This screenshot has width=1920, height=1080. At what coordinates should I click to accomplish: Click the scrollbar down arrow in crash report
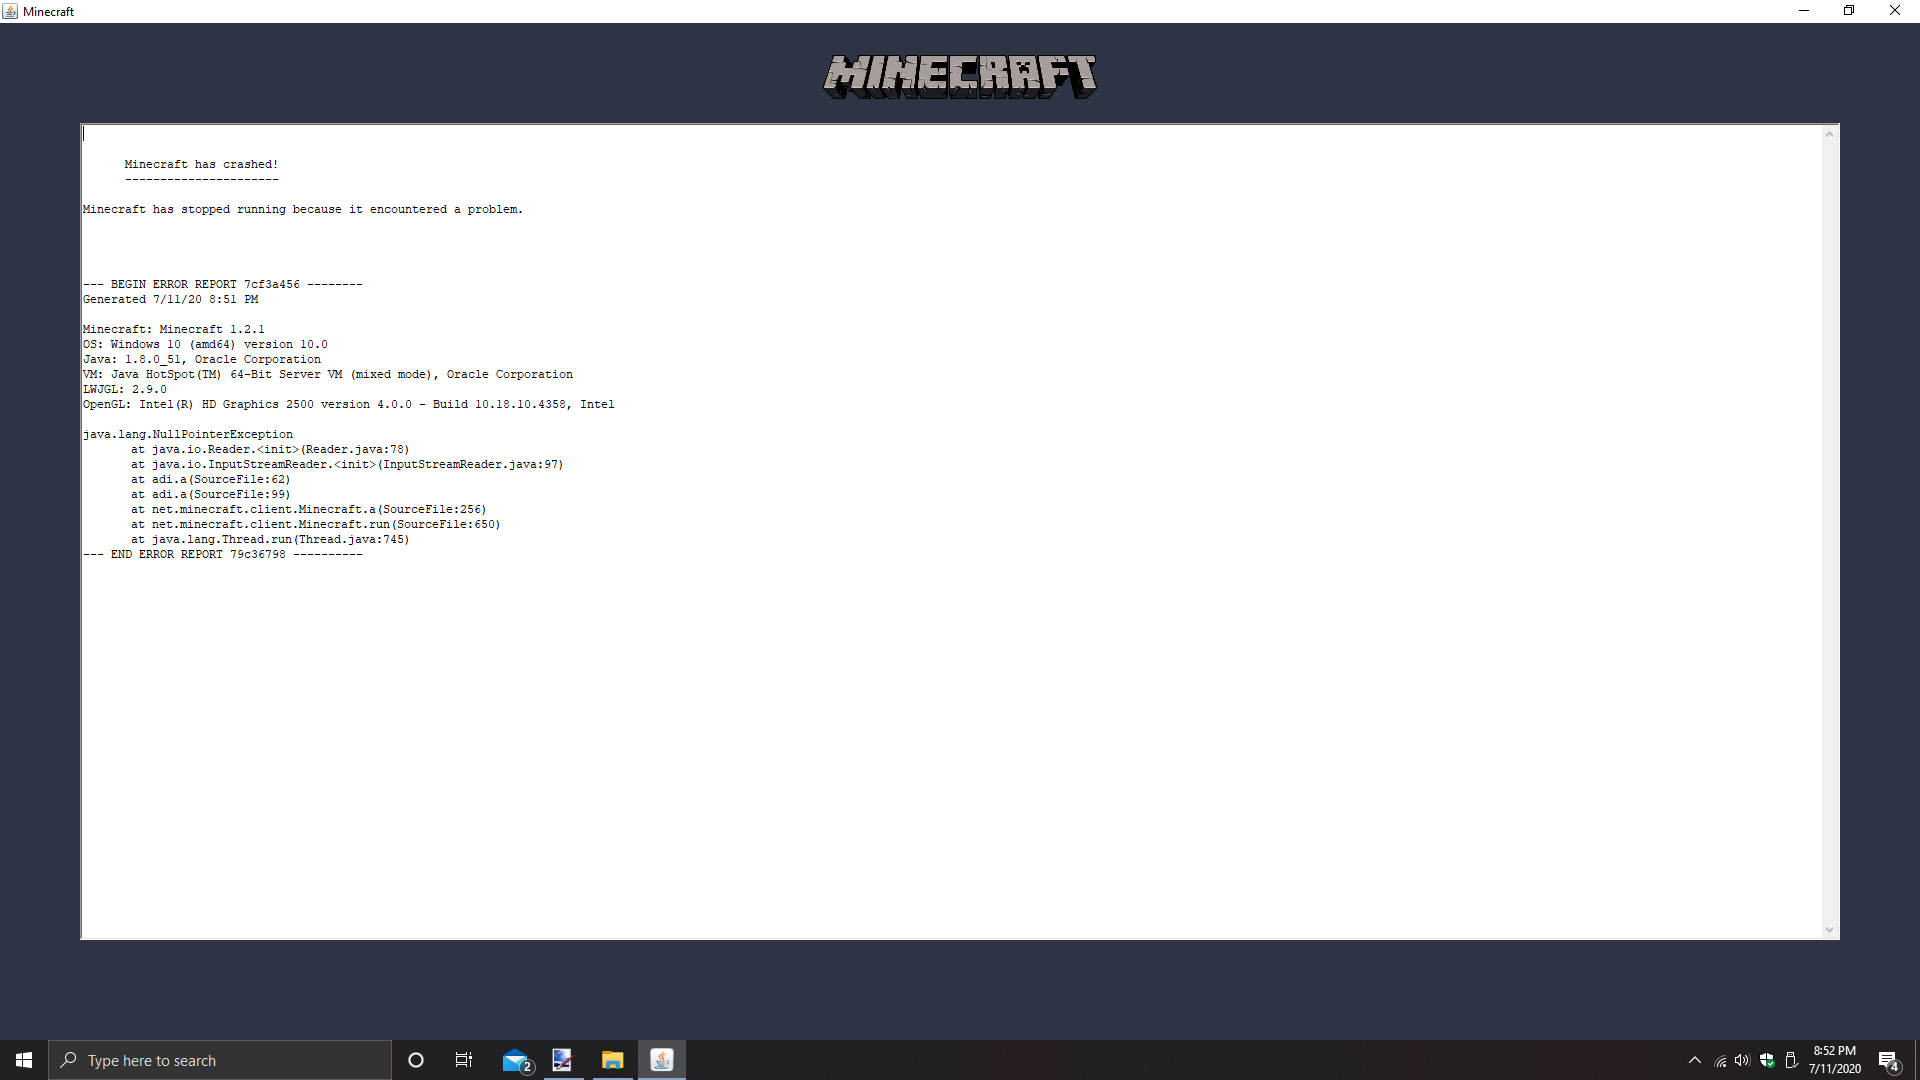pos(1829,930)
